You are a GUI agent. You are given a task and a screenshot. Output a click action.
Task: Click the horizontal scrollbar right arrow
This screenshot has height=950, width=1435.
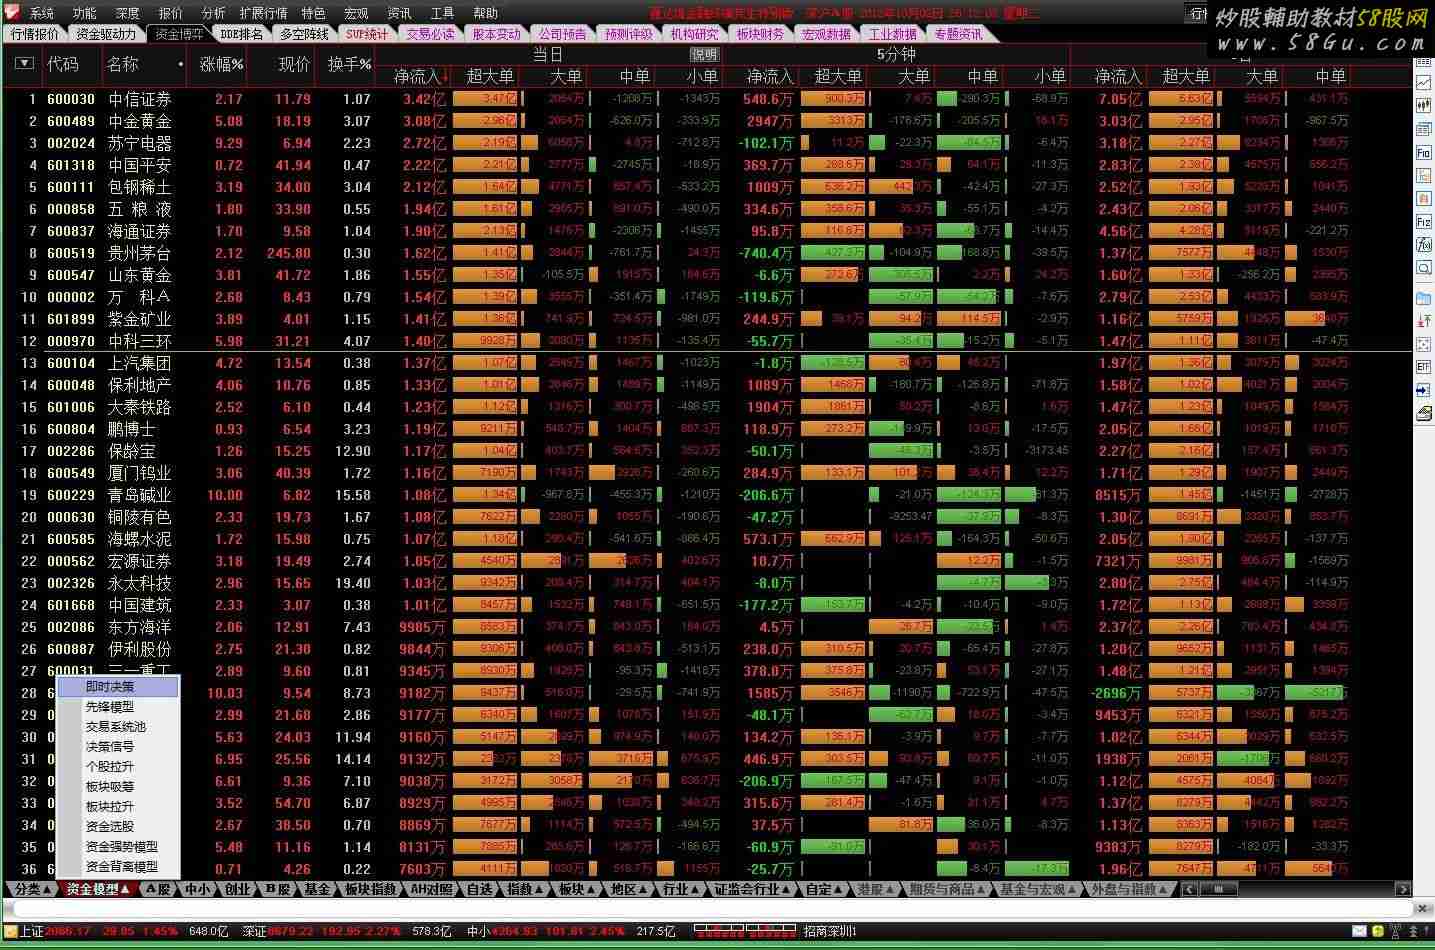[x=1403, y=889]
